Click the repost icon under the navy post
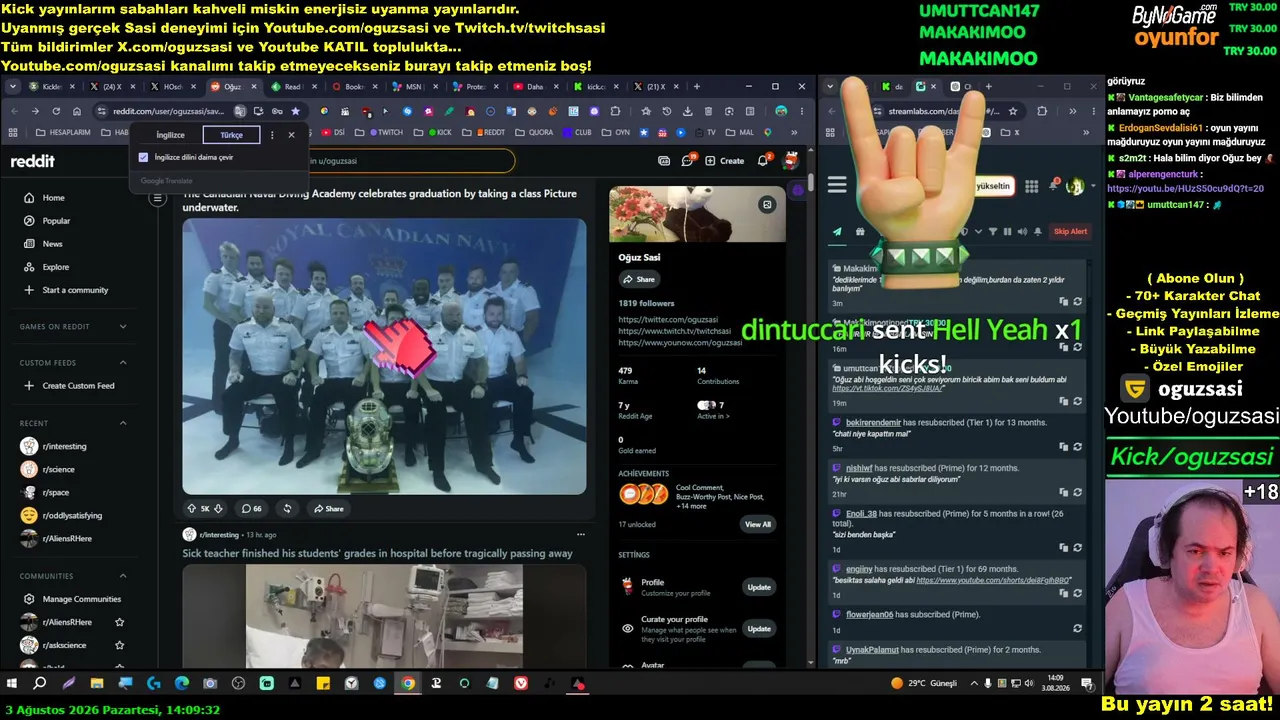The height and width of the screenshot is (720, 1280). pyautogui.click(x=287, y=509)
